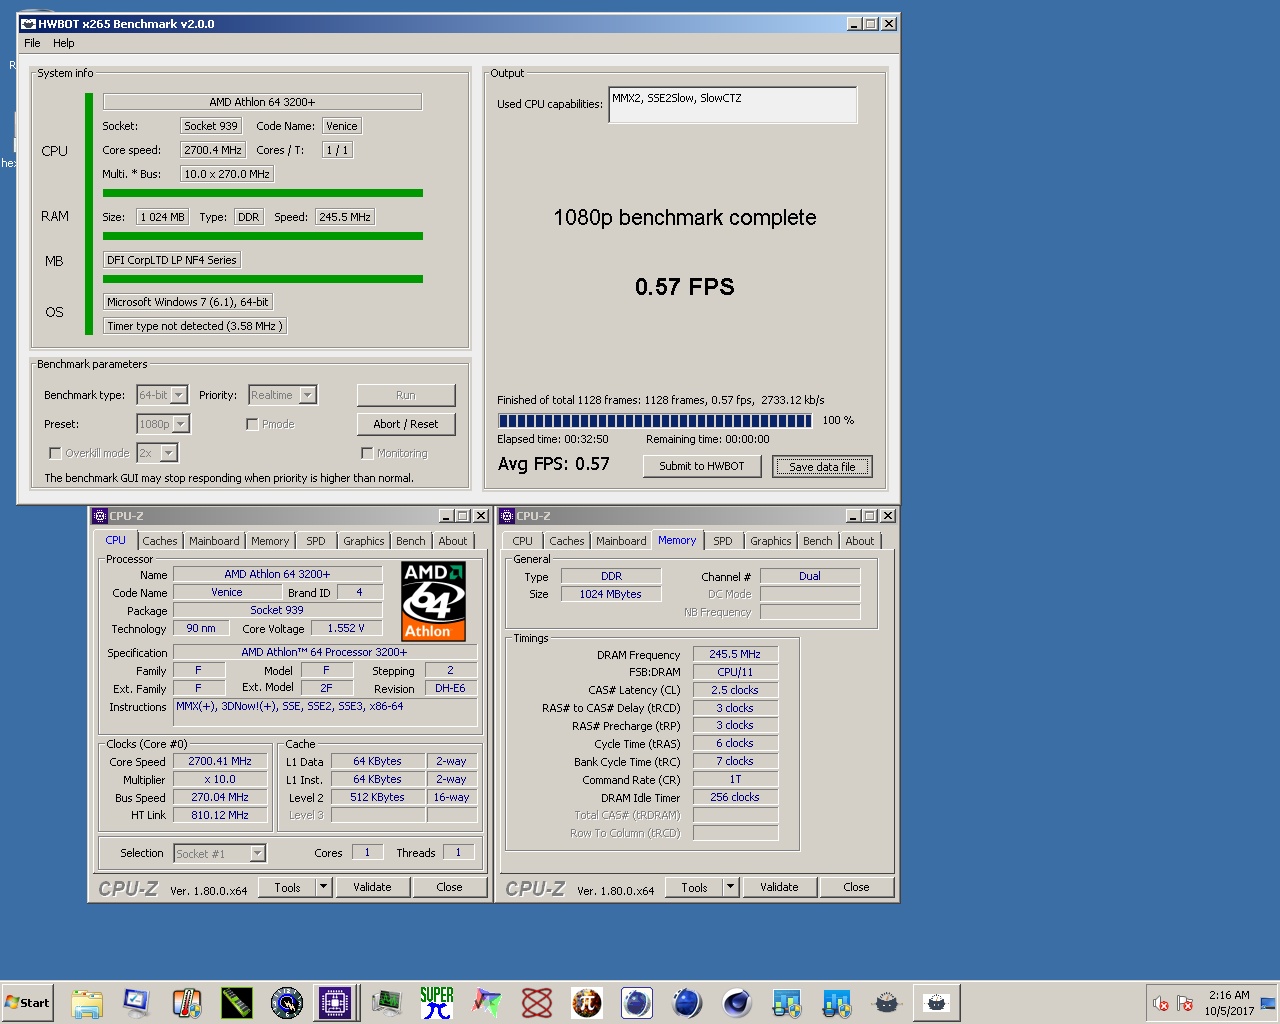Click the Run benchmark button
This screenshot has width=1280, height=1024.
pos(405,395)
